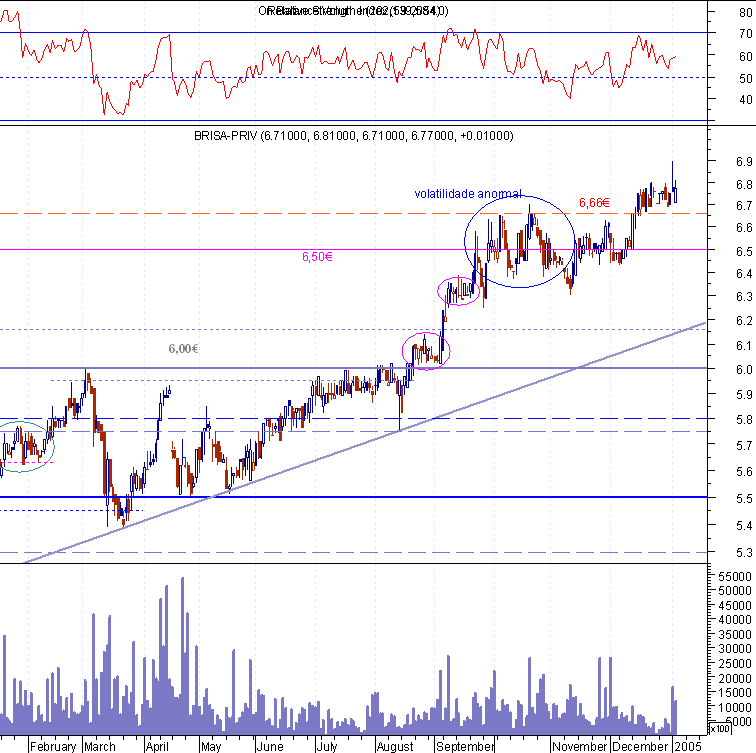The image size is (756, 753).
Task: Click the 'volatilidade anormal' annotation label
Action: coord(468,194)
